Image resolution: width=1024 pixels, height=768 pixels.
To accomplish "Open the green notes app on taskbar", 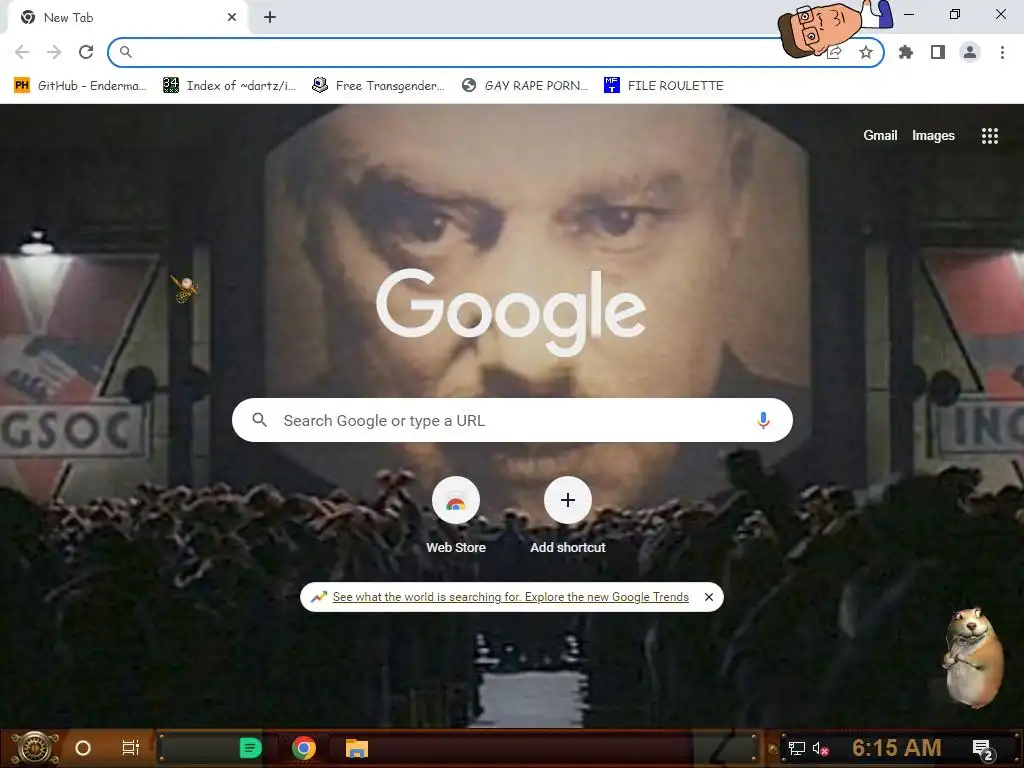I will pyautogui.click(x=250, y=748).
